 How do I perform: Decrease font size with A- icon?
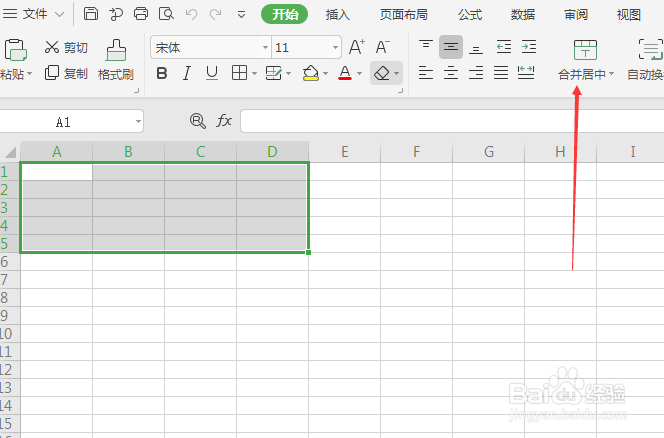[x=382, y=47]
